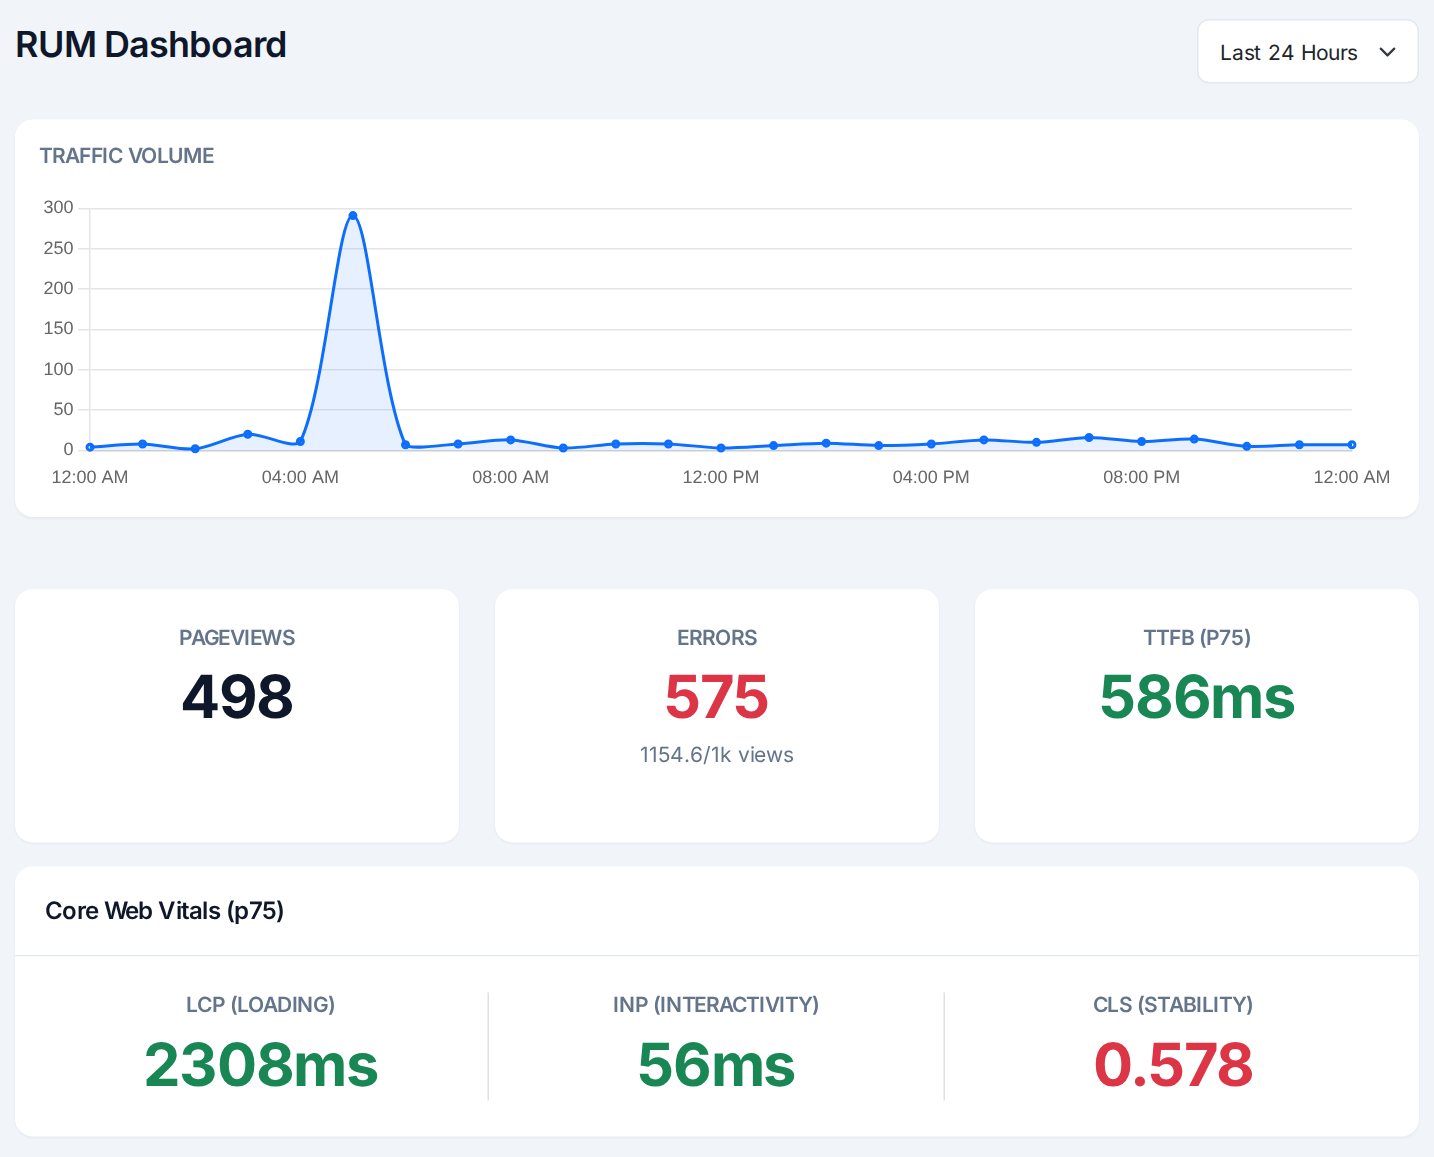
Task: Click the 586ms TTFB value
Action: pyautogui.click(x=1197, y=696)
